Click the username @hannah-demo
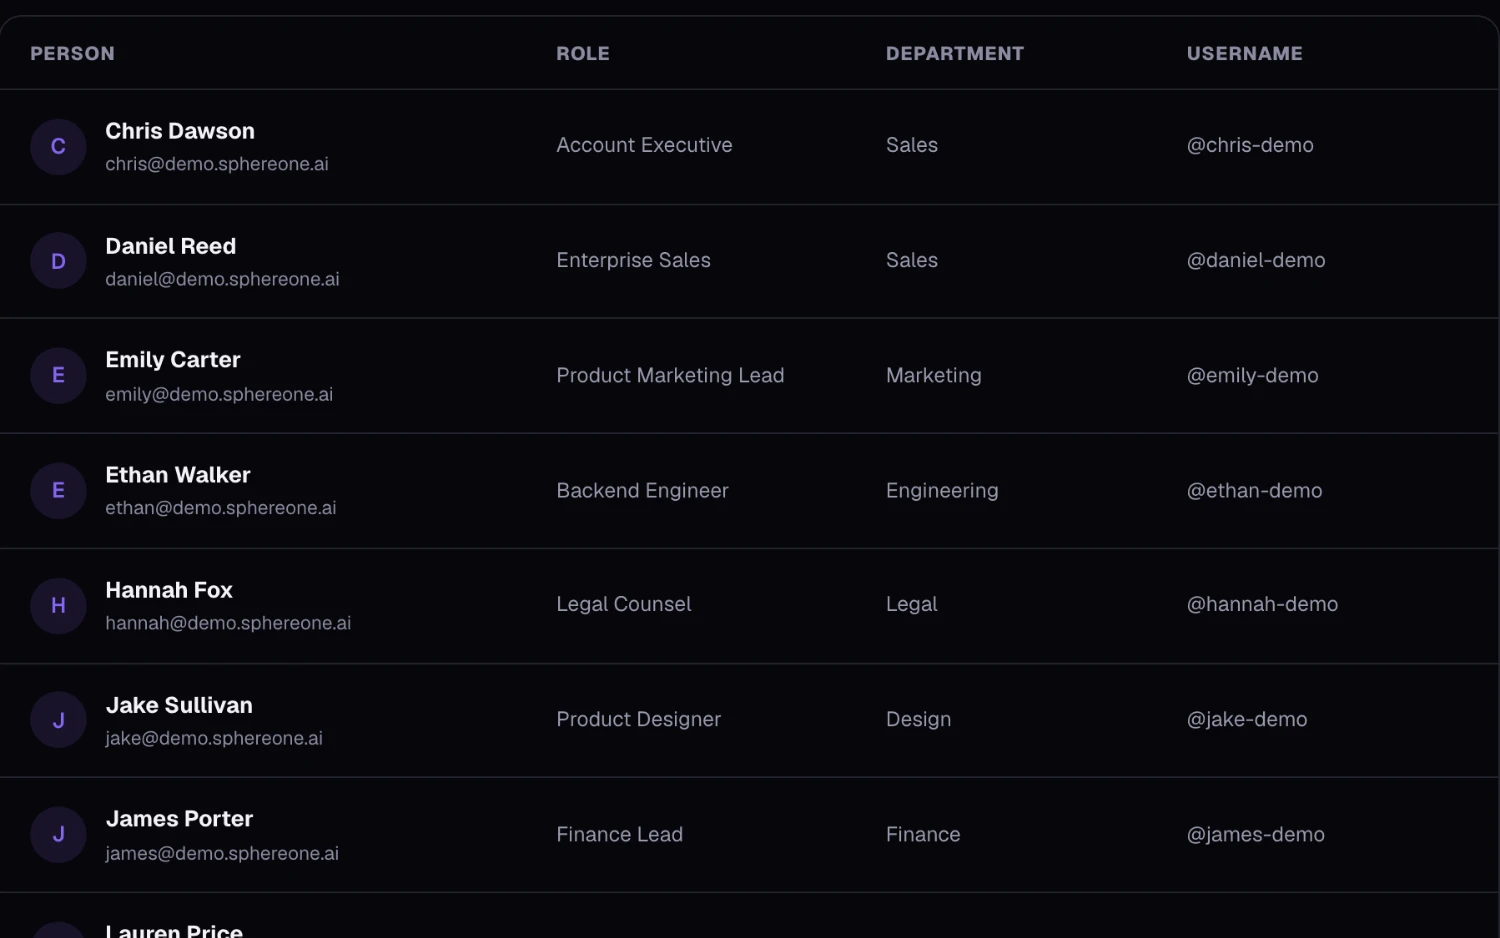The image size is (1500, 938). 1262,604
